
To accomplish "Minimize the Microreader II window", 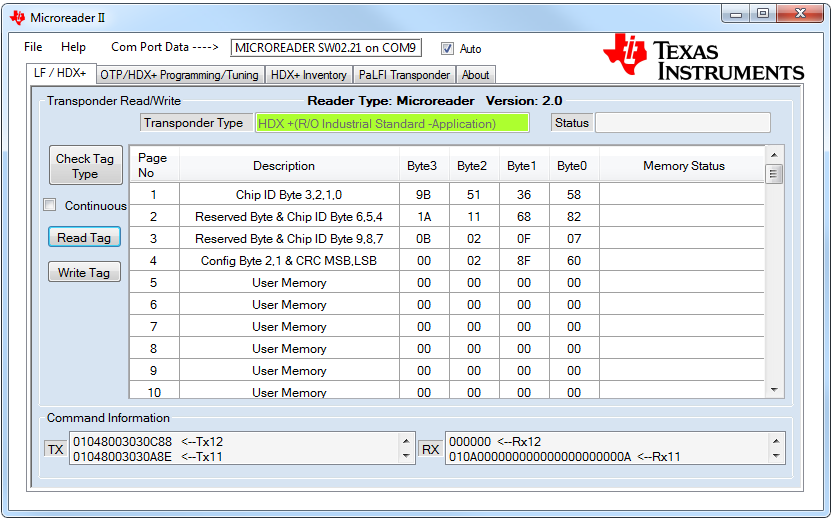I will click(x=736, y=14).
